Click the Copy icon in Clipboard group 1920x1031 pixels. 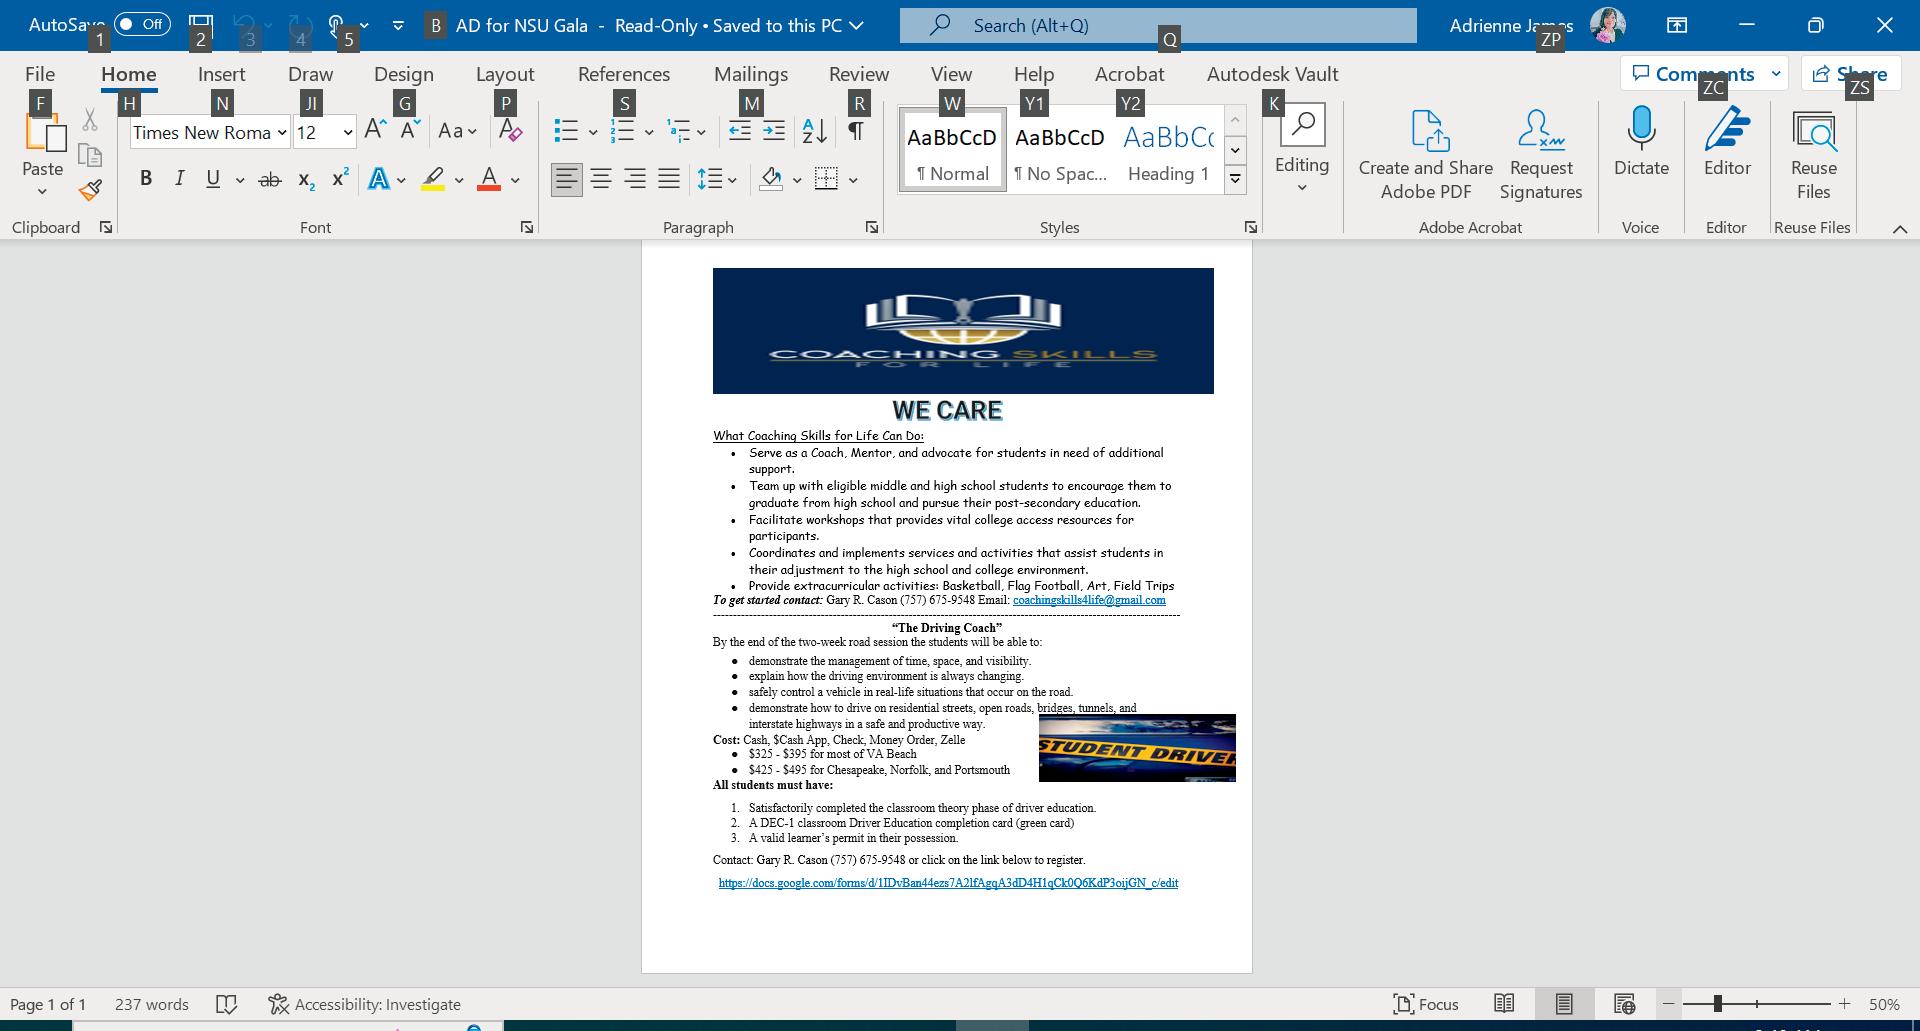coord(90,155)
